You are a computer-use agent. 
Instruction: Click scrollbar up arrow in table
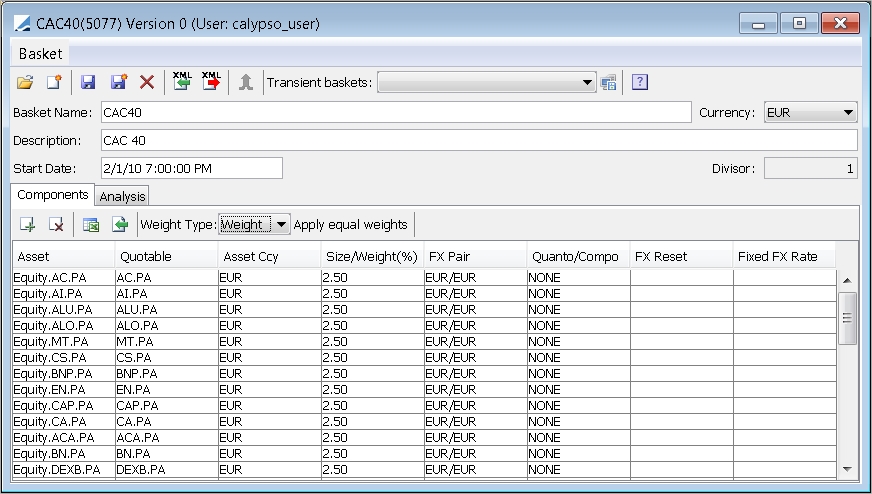pyautogui.click(x=847, y=280)
